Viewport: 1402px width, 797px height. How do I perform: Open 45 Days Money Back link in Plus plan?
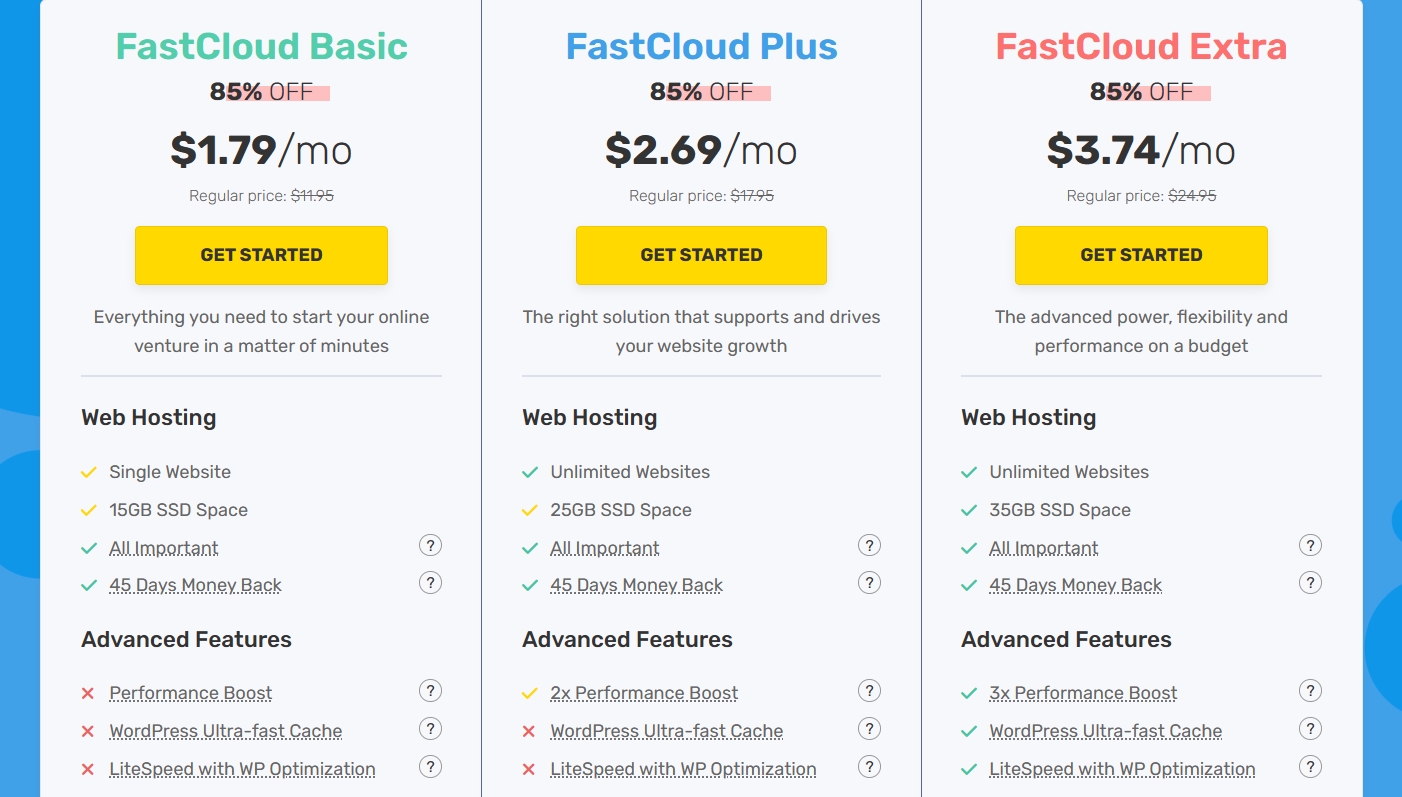point(636,585)
